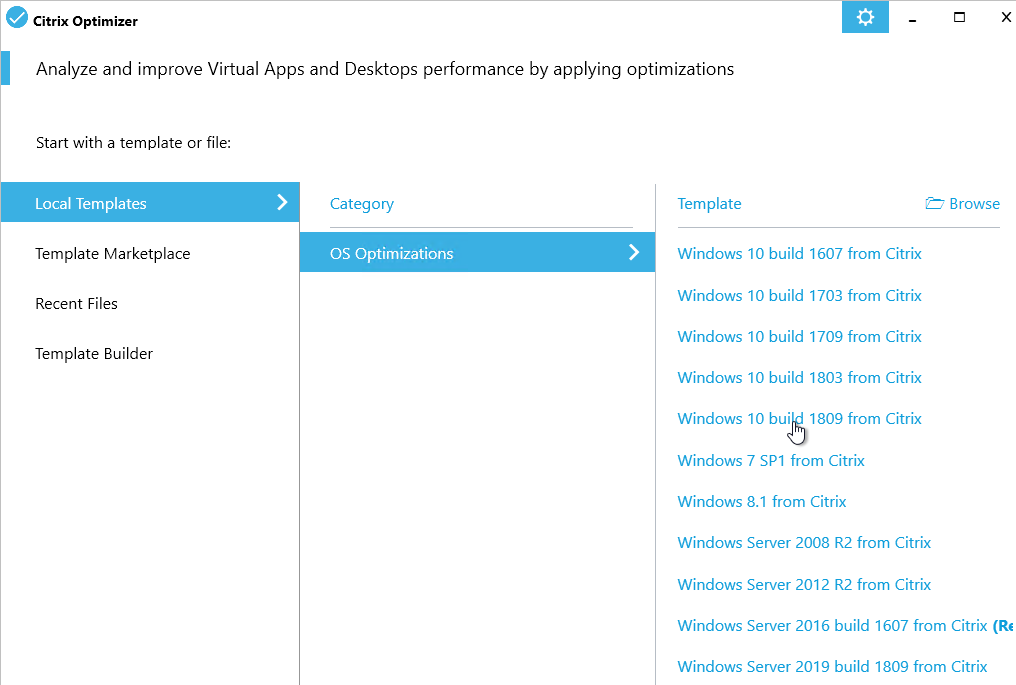Click the Category column header

(362, 203)
